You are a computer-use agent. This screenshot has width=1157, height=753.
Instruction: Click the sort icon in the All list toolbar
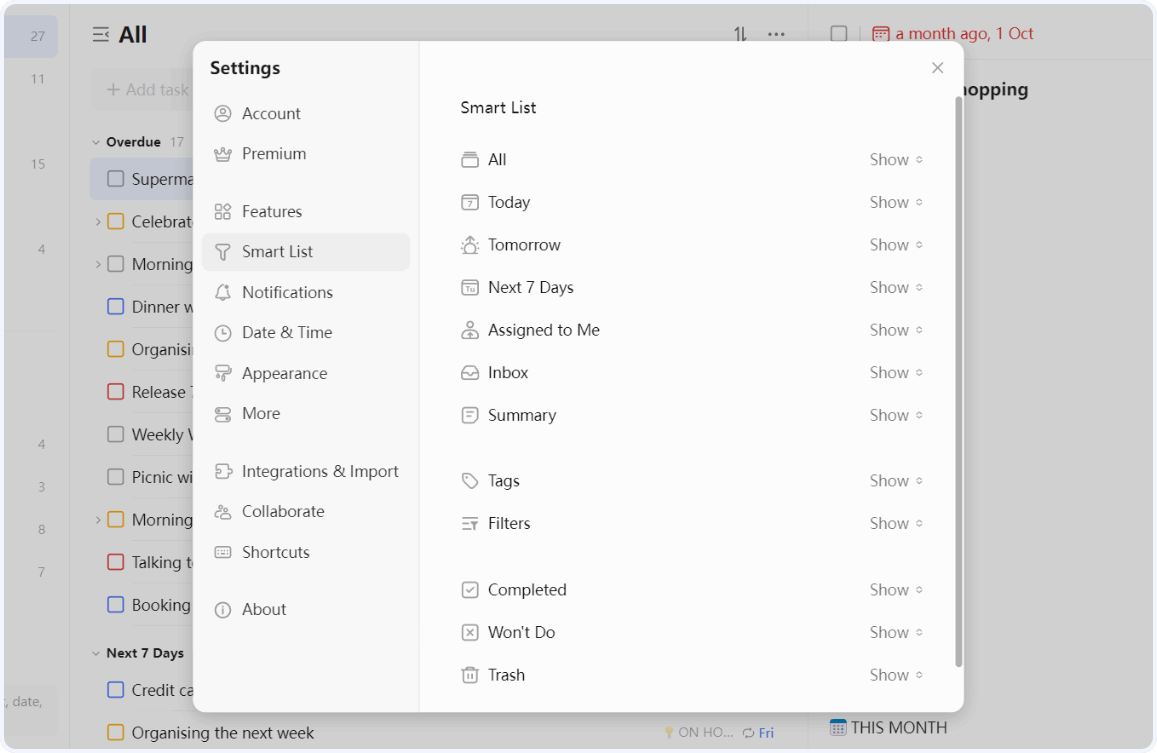(739, 33)
